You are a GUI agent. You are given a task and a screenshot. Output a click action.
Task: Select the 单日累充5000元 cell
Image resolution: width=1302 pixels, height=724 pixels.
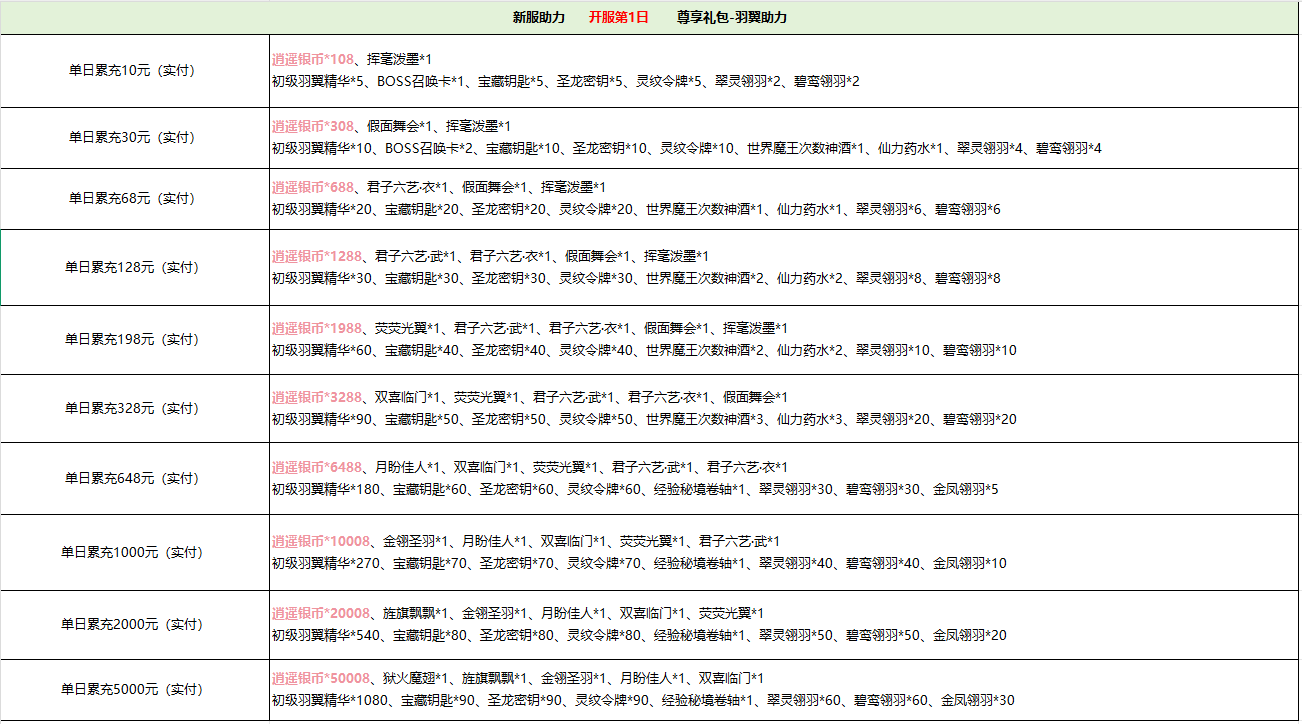[x=132, y=690]
